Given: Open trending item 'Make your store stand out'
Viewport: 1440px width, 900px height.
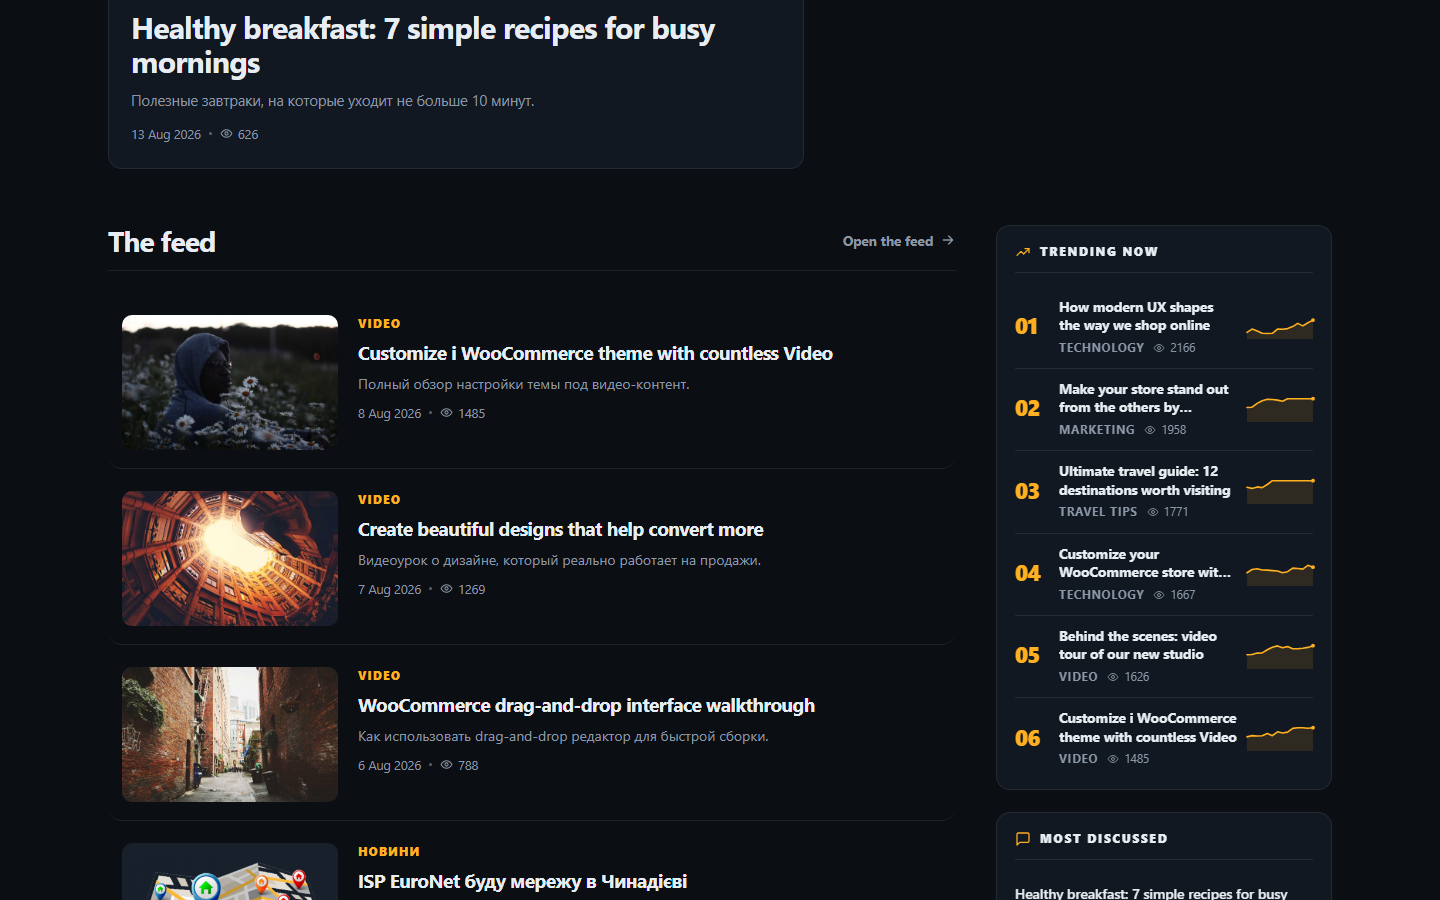Looking at the screenshot, I should 1143,398.
